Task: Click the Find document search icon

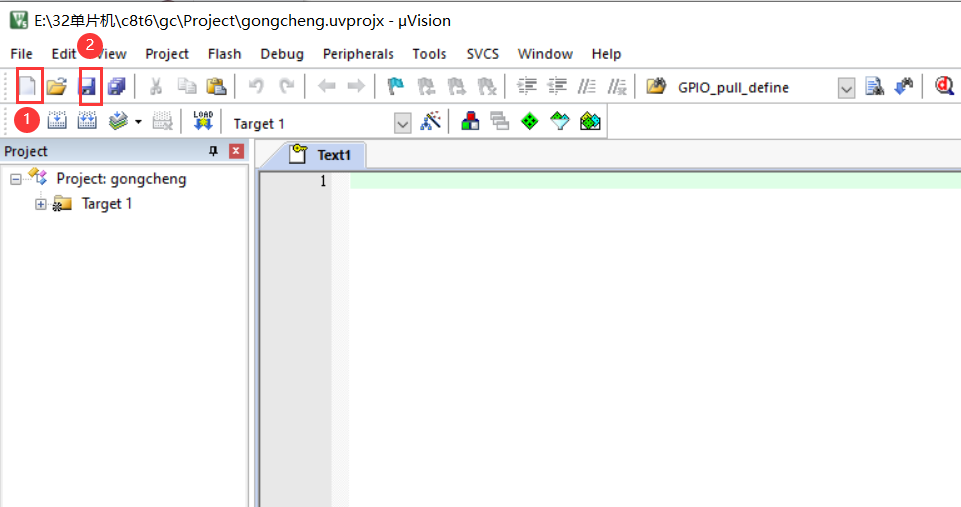Action: [x=875, y=86]
